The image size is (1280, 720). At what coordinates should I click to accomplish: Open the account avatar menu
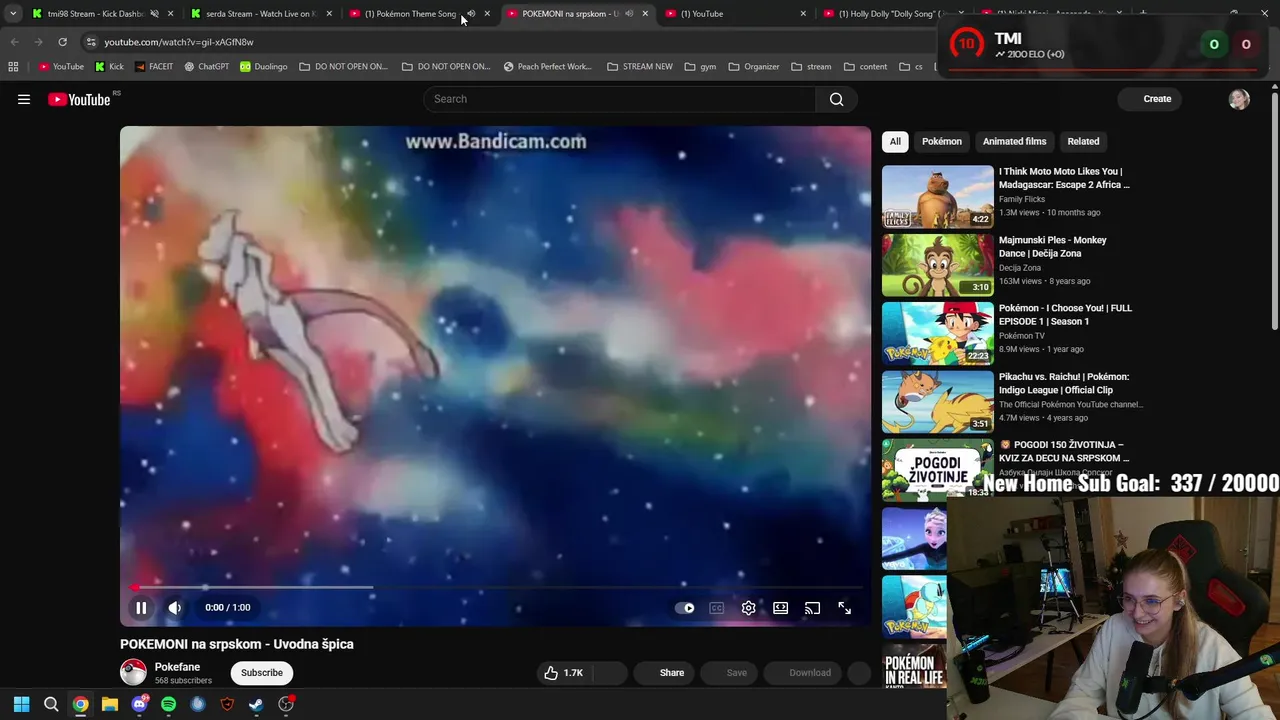point(1239,99)
